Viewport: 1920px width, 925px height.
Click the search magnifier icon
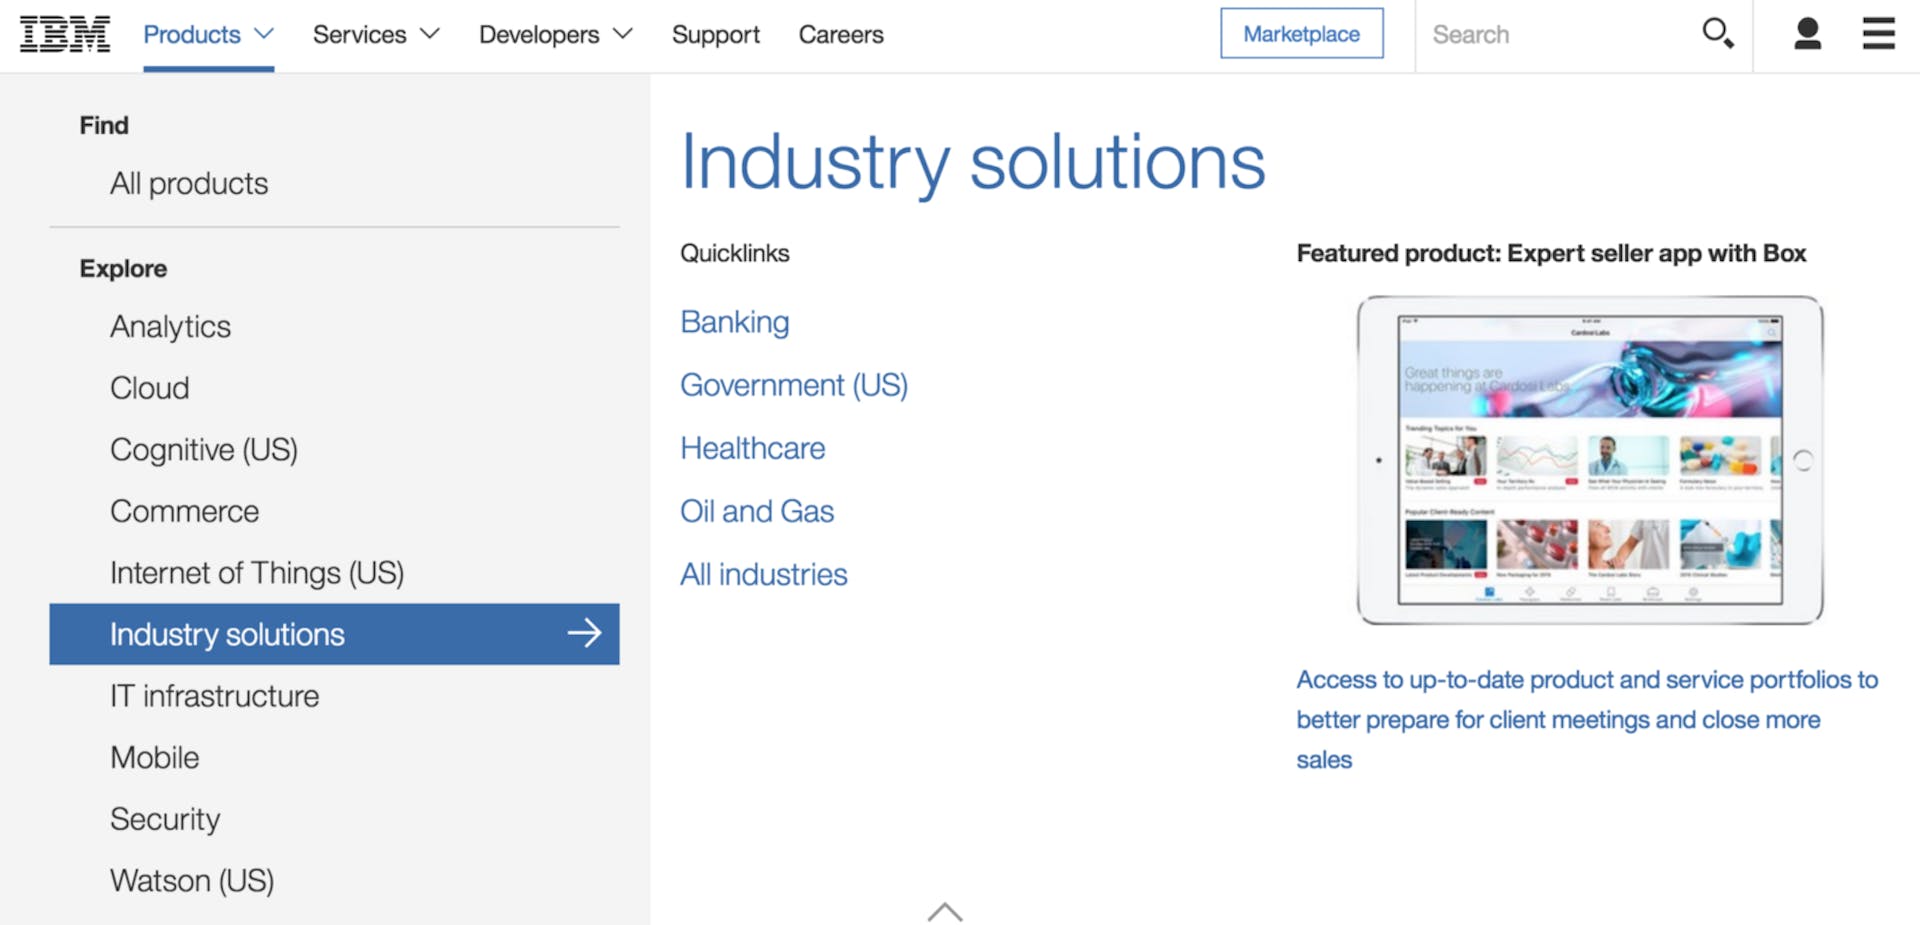[1717, 34]
